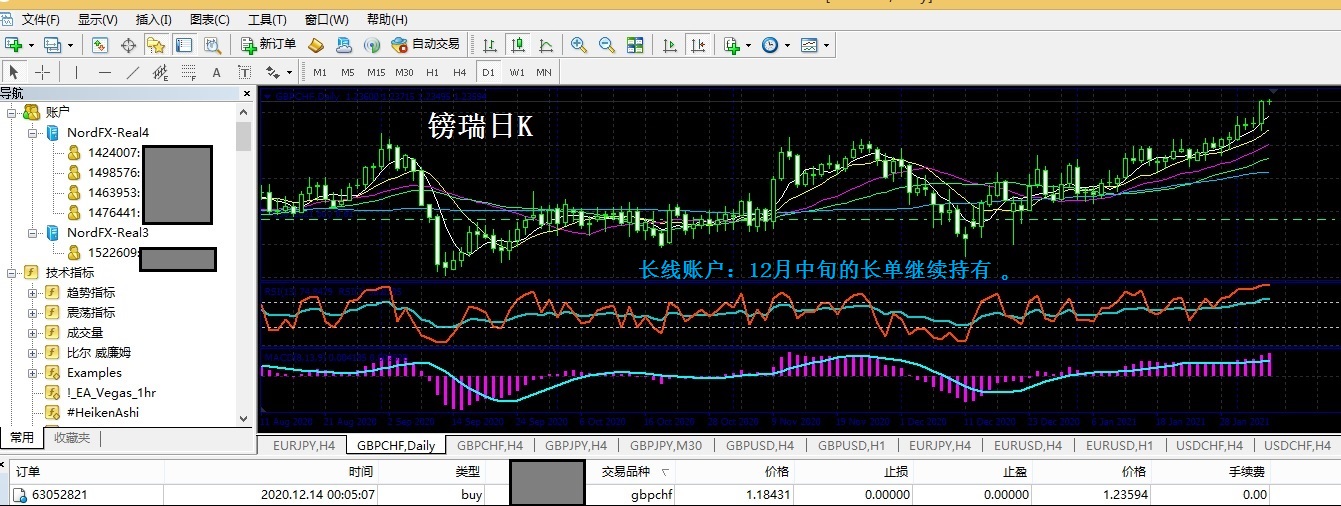
Task: Open the Data Window icon
Action: [128, 45]
